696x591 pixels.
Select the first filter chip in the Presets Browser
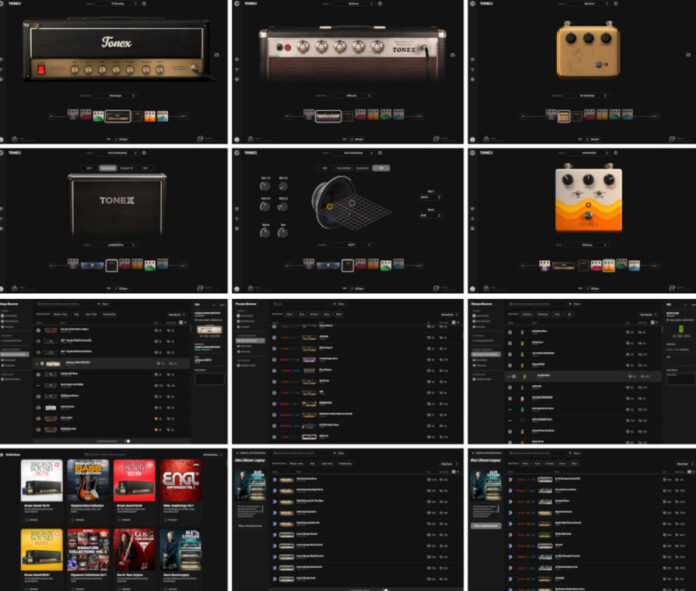[290, 314]
